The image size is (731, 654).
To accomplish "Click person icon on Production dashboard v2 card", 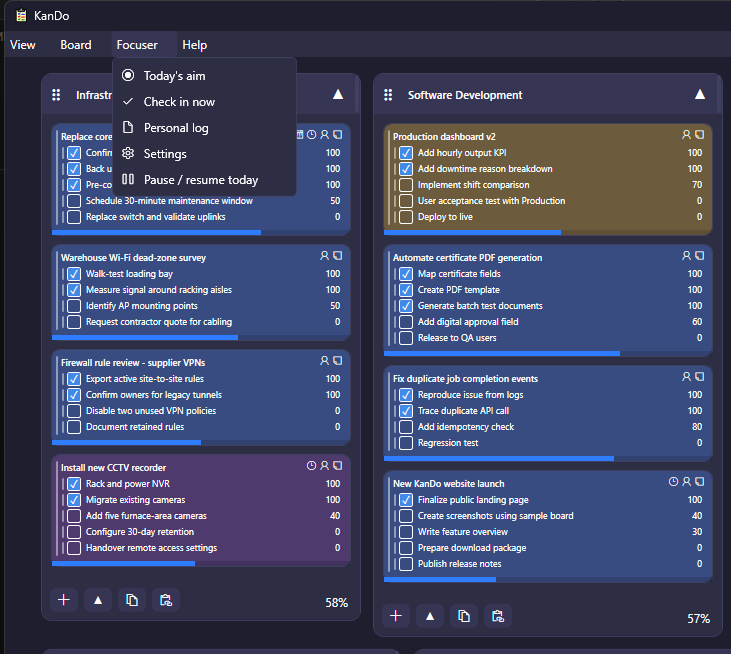I will 686,135.
